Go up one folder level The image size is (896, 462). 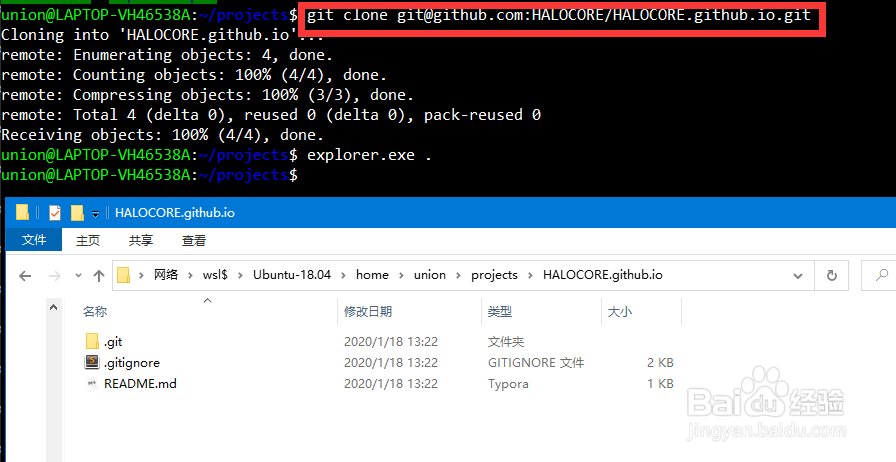point(99,276)
